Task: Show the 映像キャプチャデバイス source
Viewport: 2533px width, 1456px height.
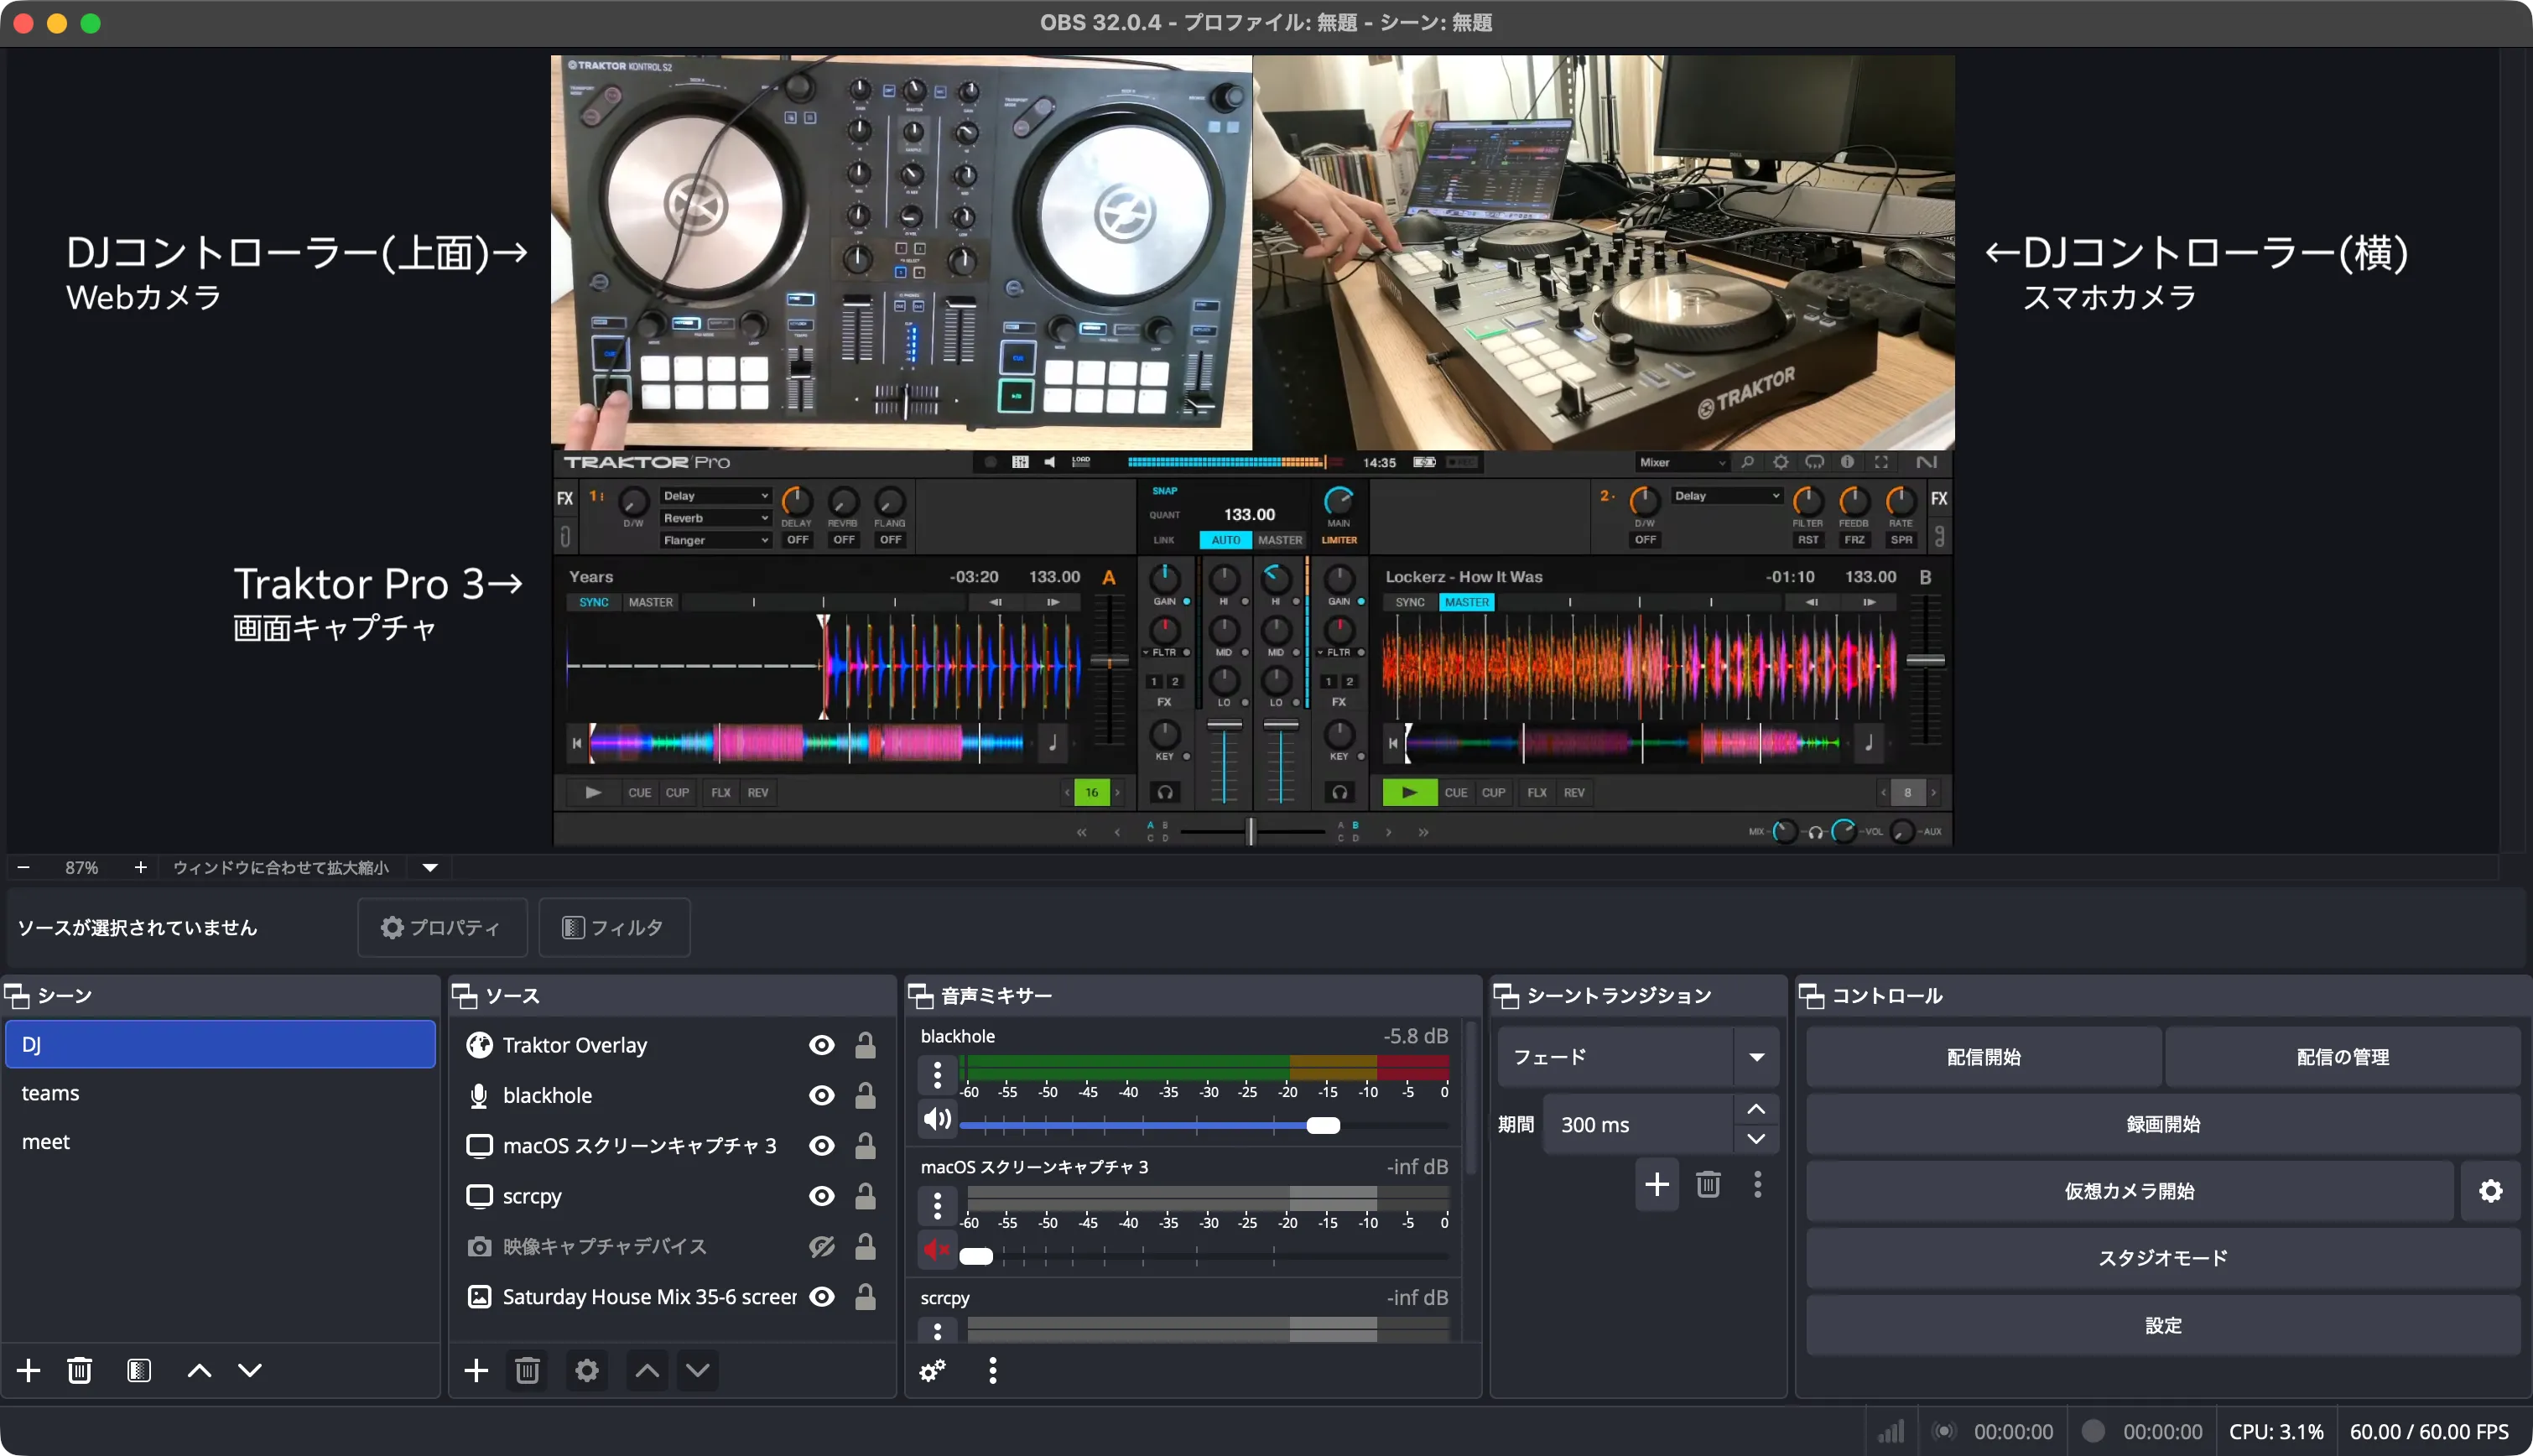Action: [x=821, y=1247]
